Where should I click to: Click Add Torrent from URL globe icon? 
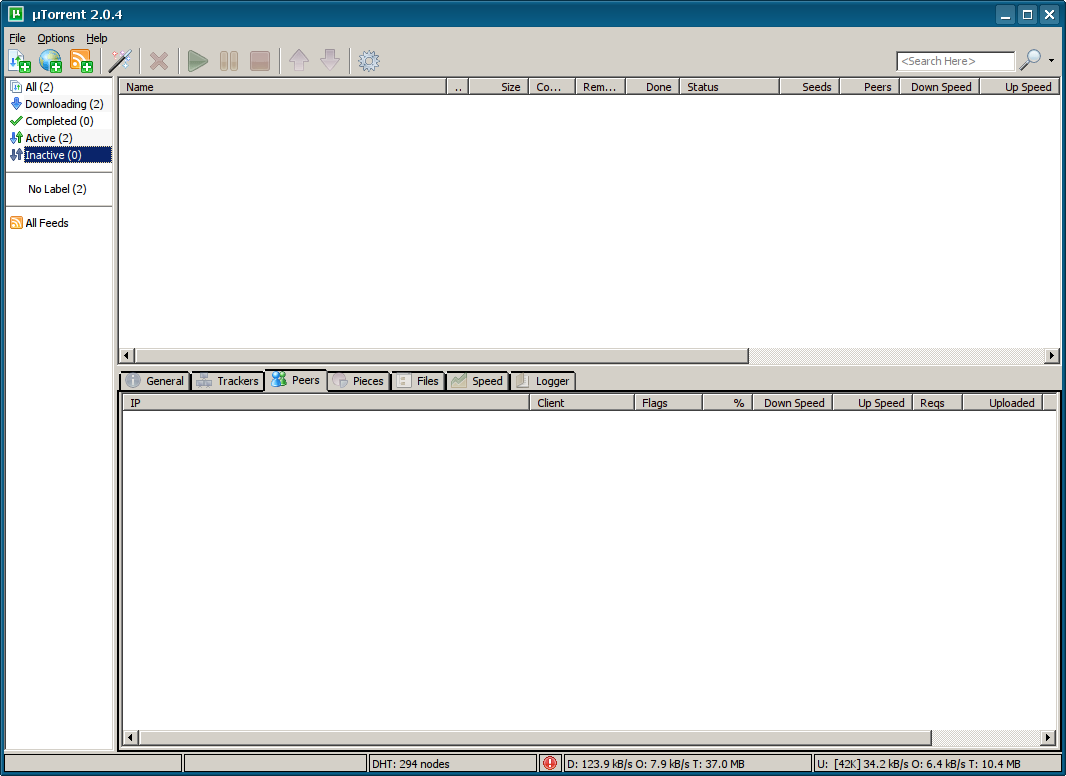[50, 61]
